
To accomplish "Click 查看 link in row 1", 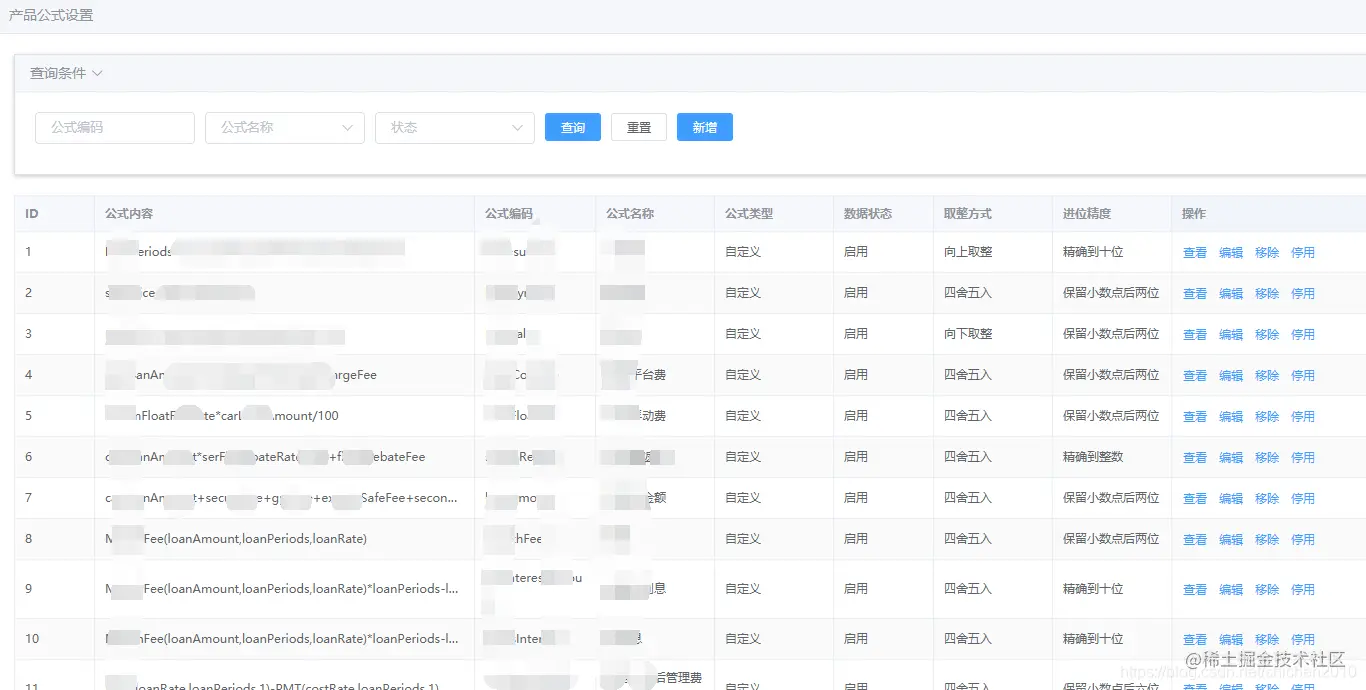I will [1195, 253].
